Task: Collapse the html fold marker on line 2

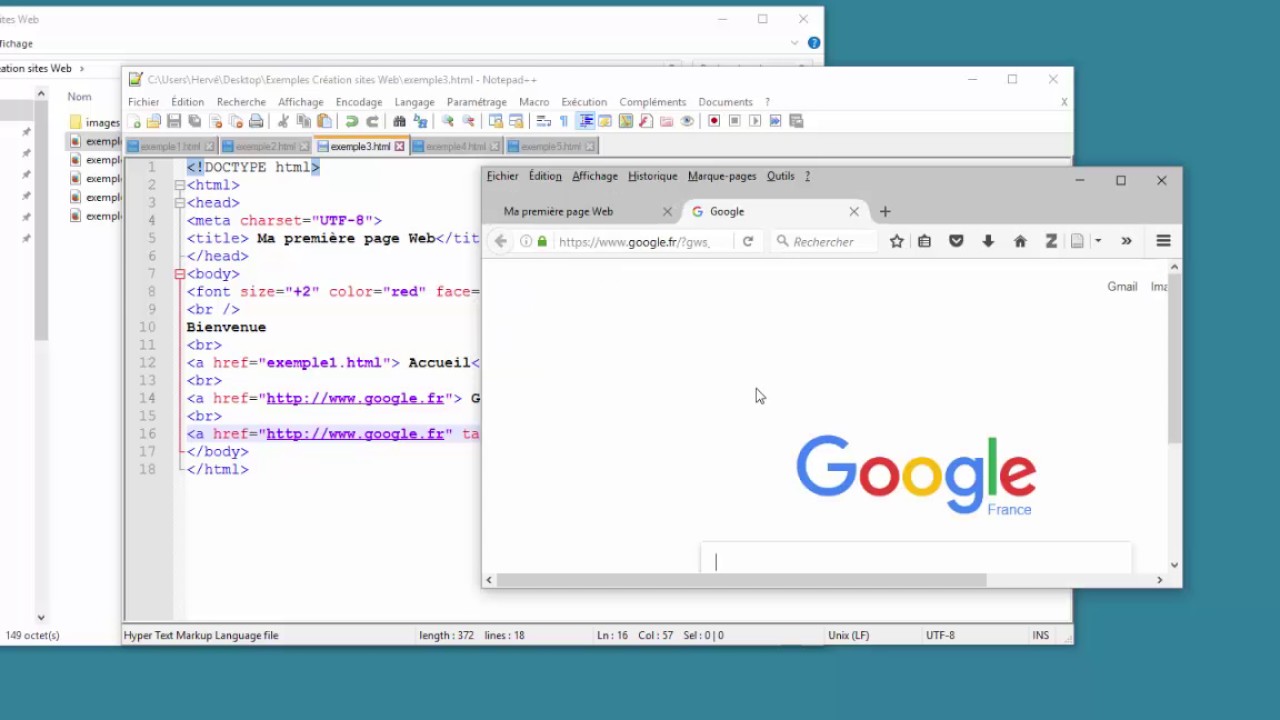Action: coord(180,185)
